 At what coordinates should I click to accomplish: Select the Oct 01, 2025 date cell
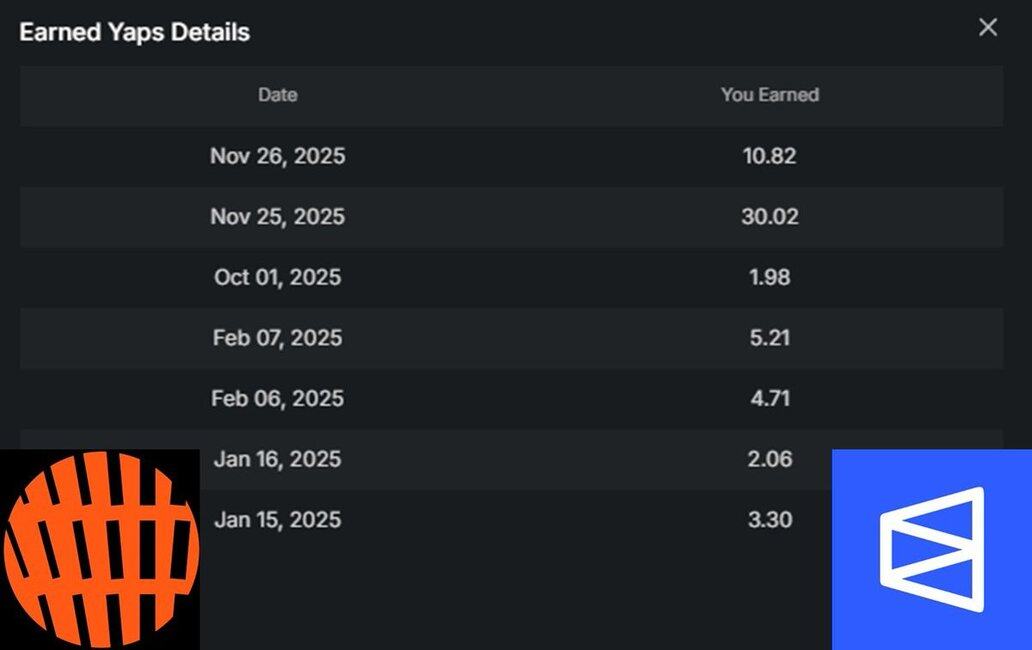coord(277,277)
